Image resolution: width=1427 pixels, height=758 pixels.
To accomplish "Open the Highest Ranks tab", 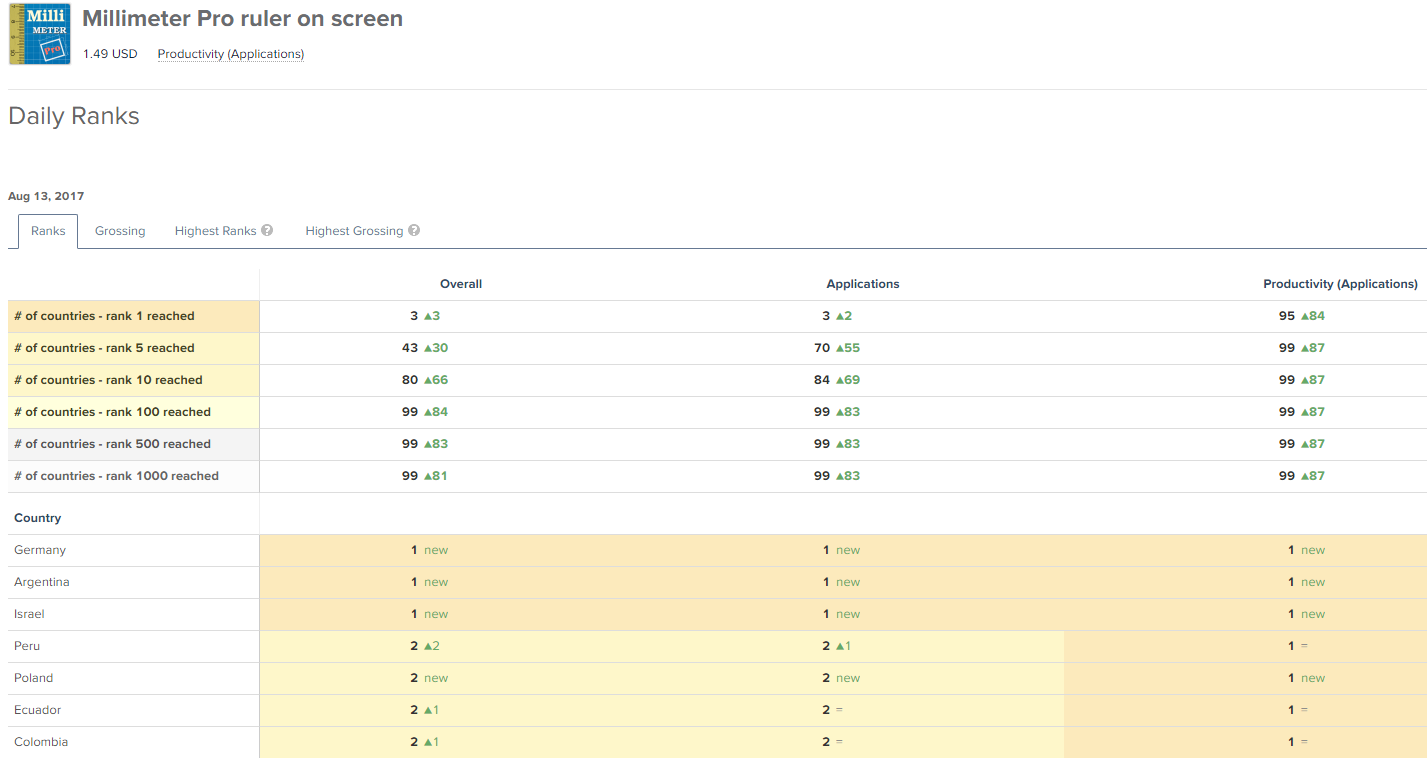I will pos(215,231).
